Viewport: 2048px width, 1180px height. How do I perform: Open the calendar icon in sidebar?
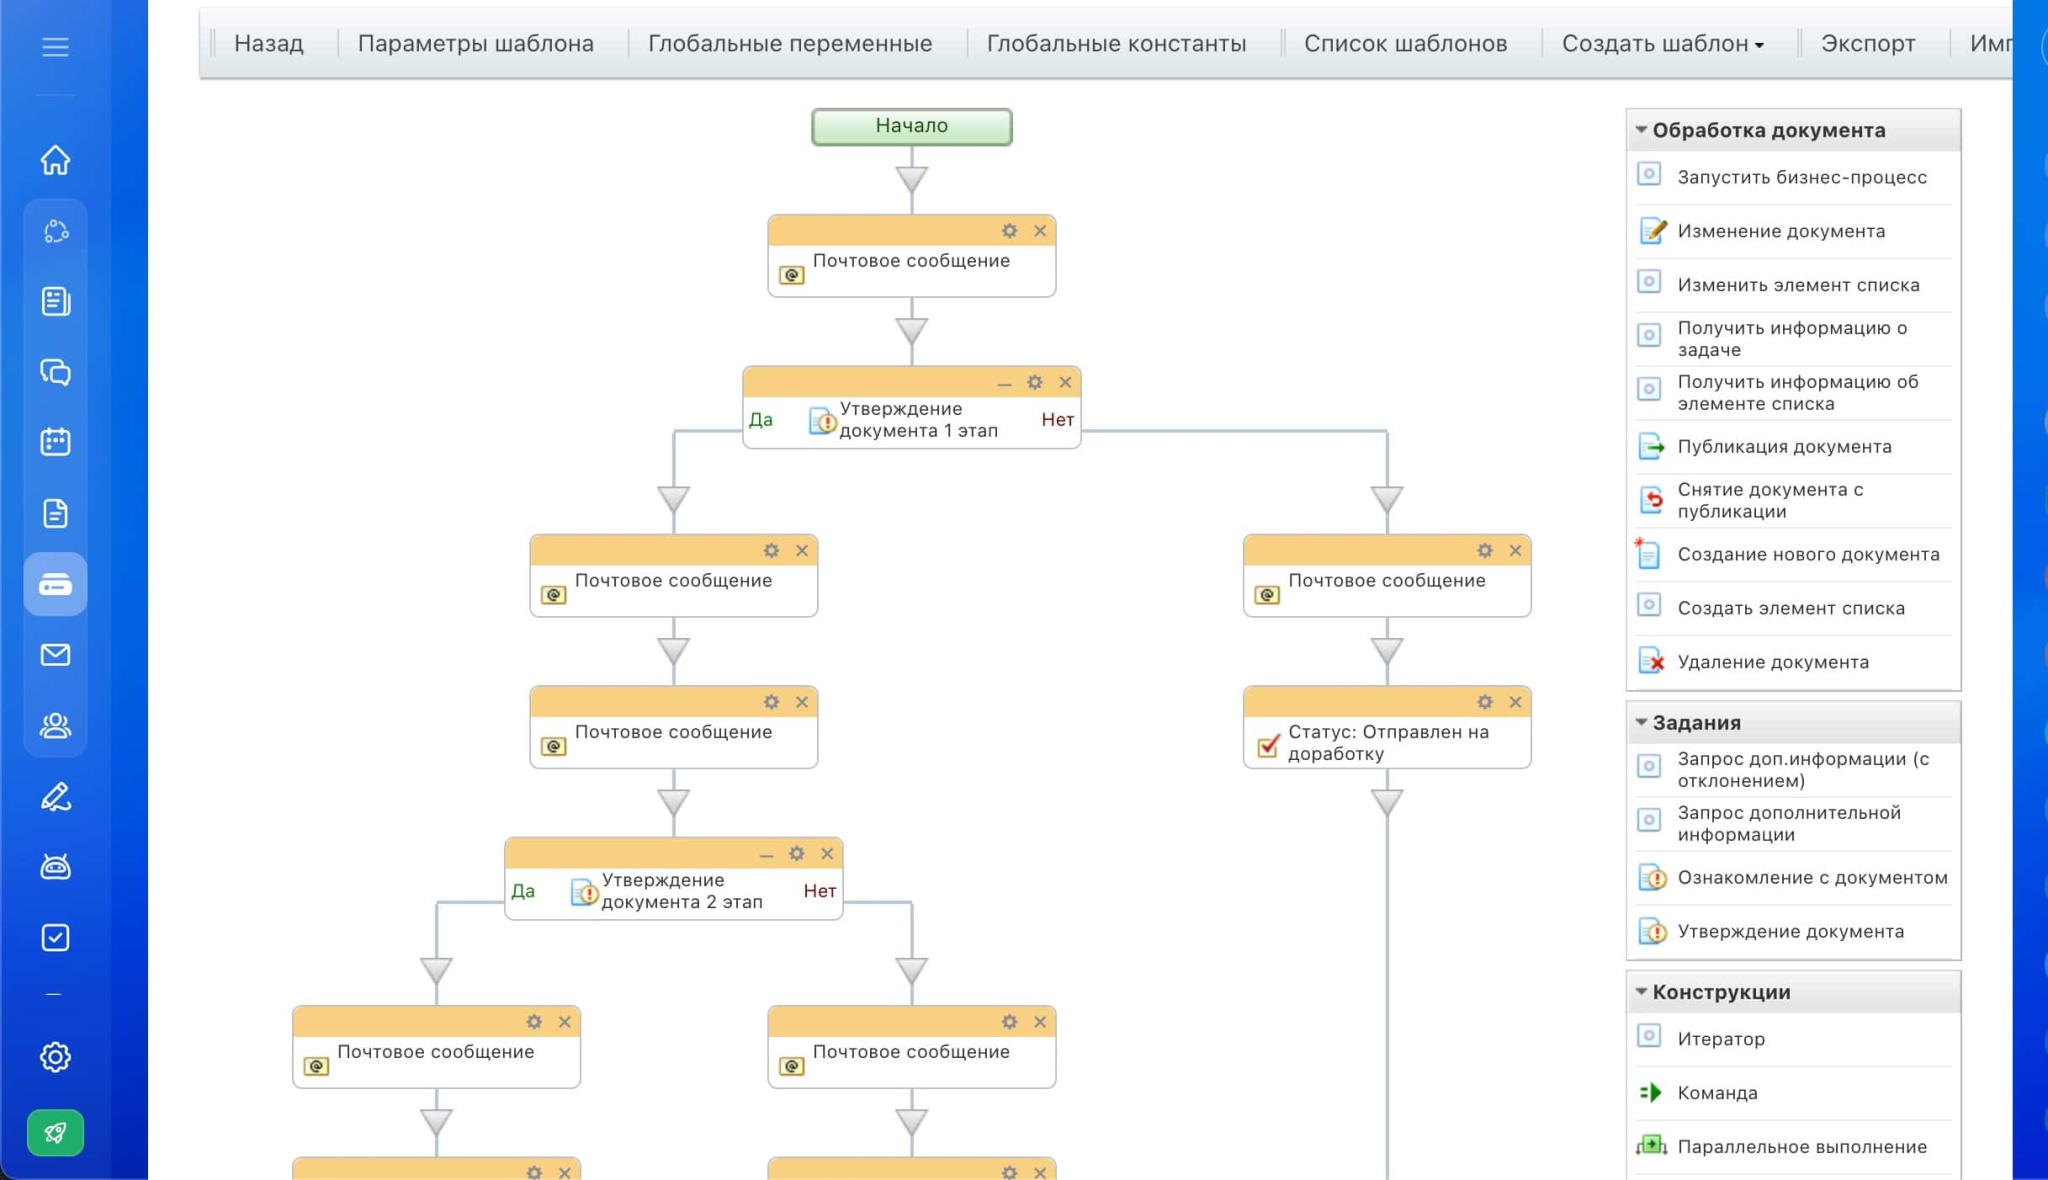tap(55, 442)
